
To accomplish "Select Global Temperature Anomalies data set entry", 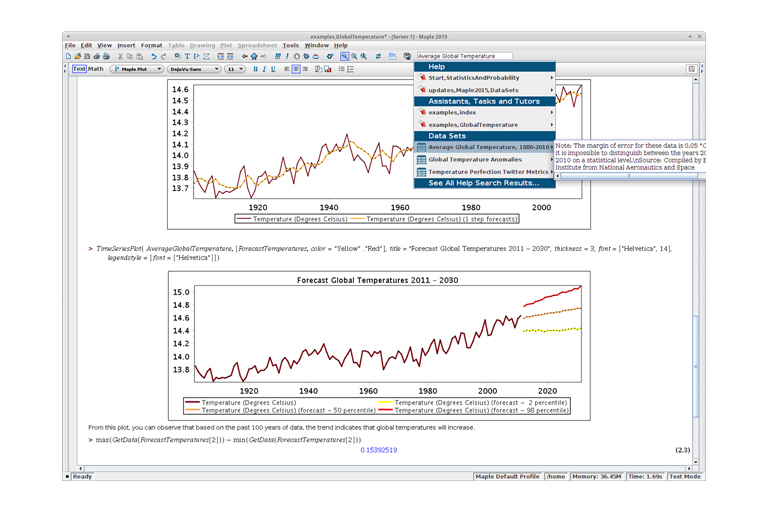I will (475, 160).
